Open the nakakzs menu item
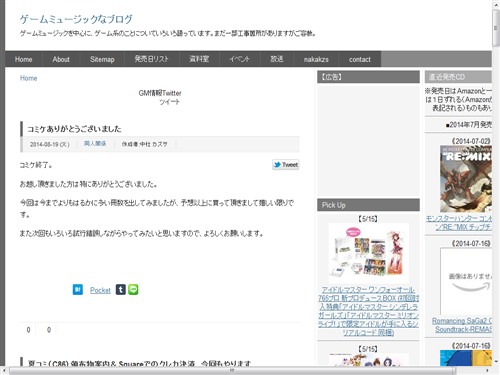Viewport: 500px width, 375px height. pos(316,59)
